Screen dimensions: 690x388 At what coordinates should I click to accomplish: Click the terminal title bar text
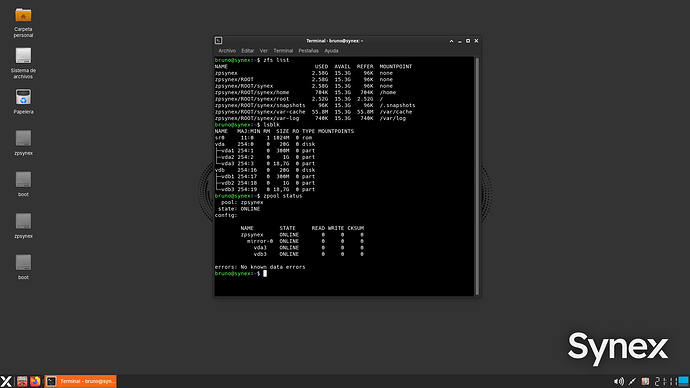point(334,41)
